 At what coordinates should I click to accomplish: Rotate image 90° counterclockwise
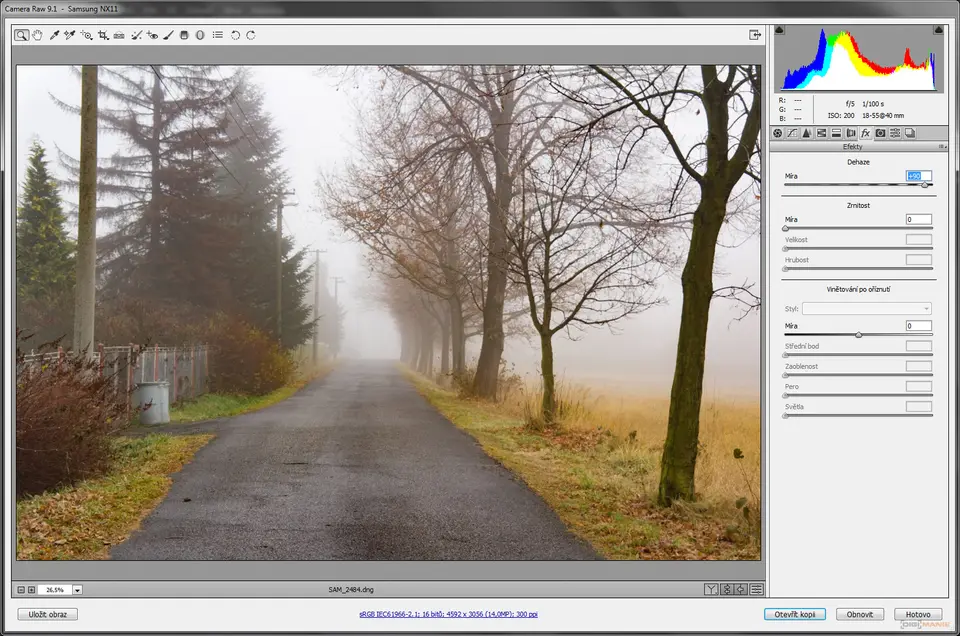[x=235, y=35]
